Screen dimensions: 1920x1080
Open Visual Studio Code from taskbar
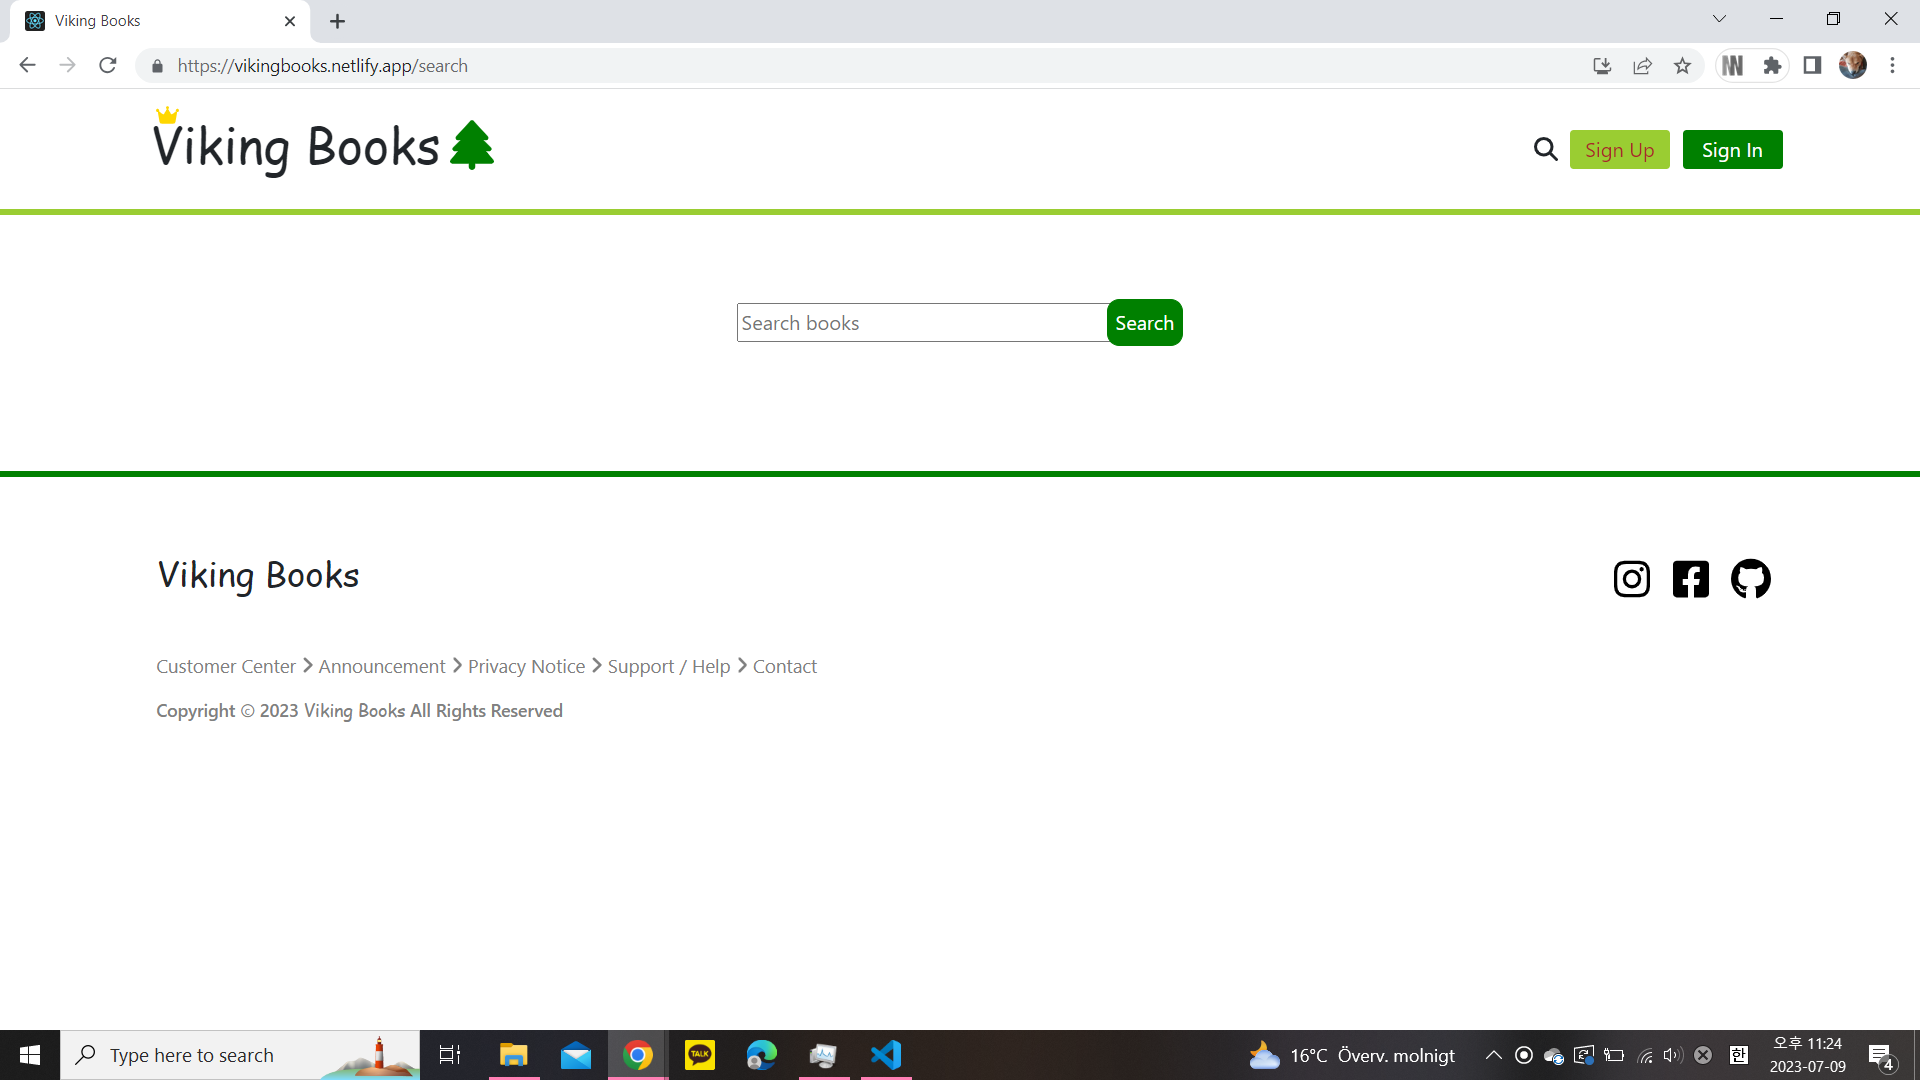(886, 1055)
